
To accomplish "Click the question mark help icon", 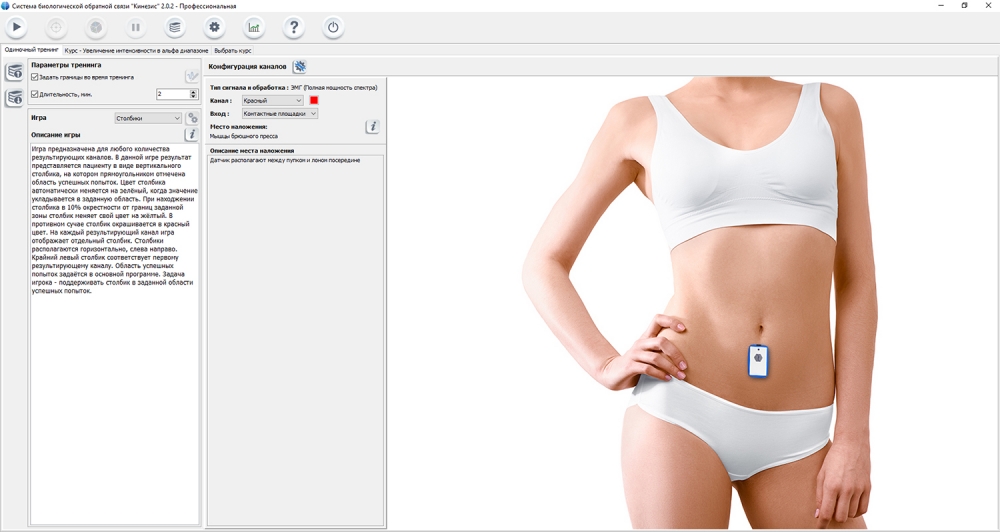I will 293,27.
